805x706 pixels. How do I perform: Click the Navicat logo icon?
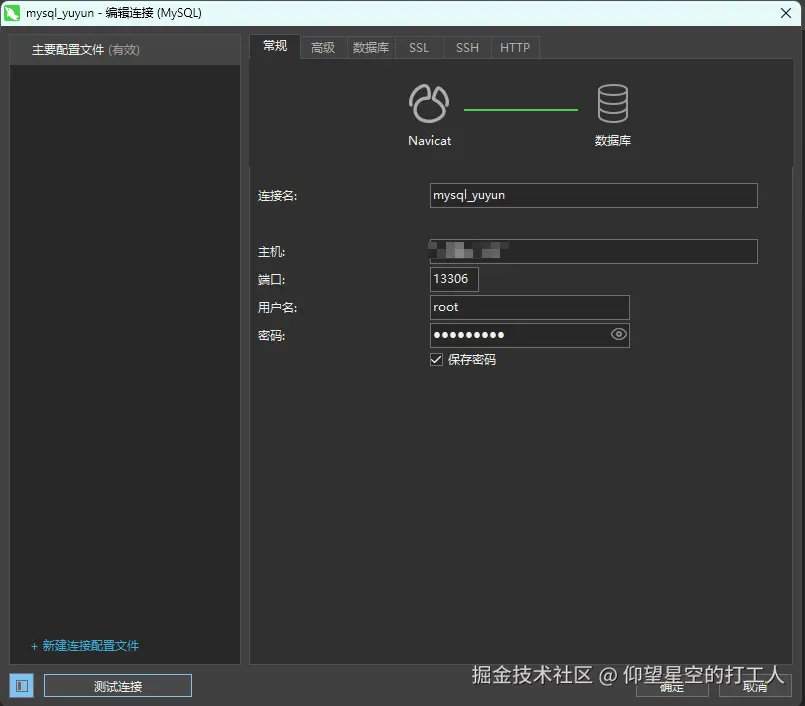428,103
